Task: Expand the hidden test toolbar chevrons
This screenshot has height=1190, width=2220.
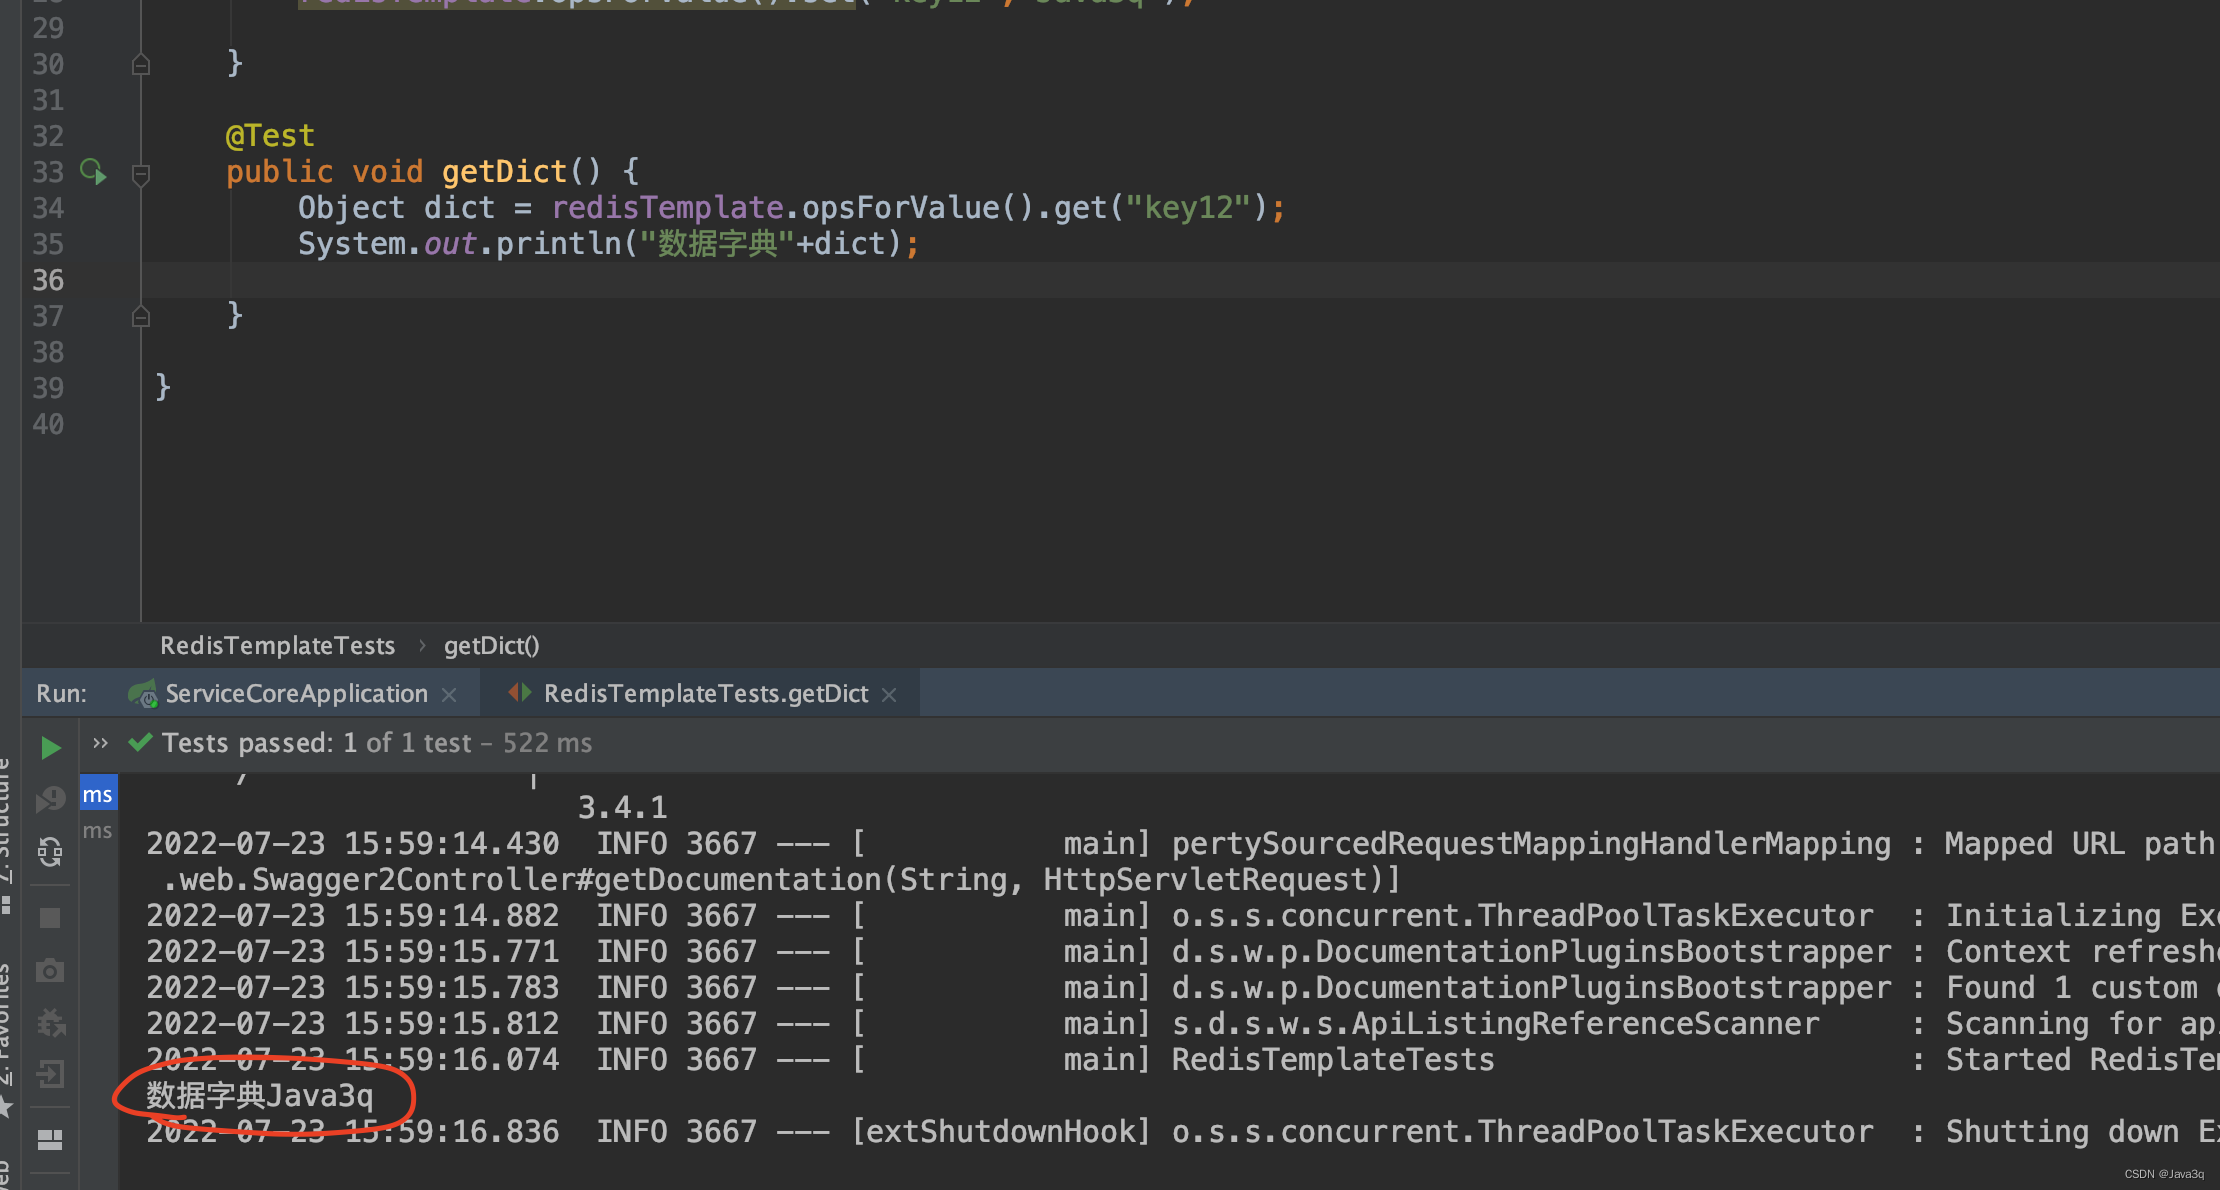Action: 100,743
